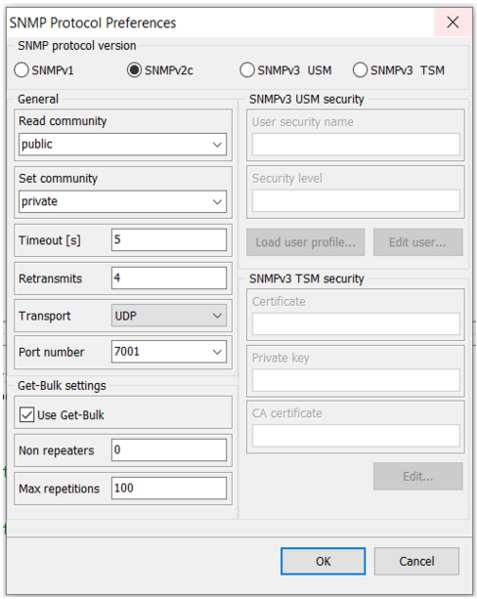Click the Edit... button under TSM security
The image size is (477, 599).
[x=418, y=476]
